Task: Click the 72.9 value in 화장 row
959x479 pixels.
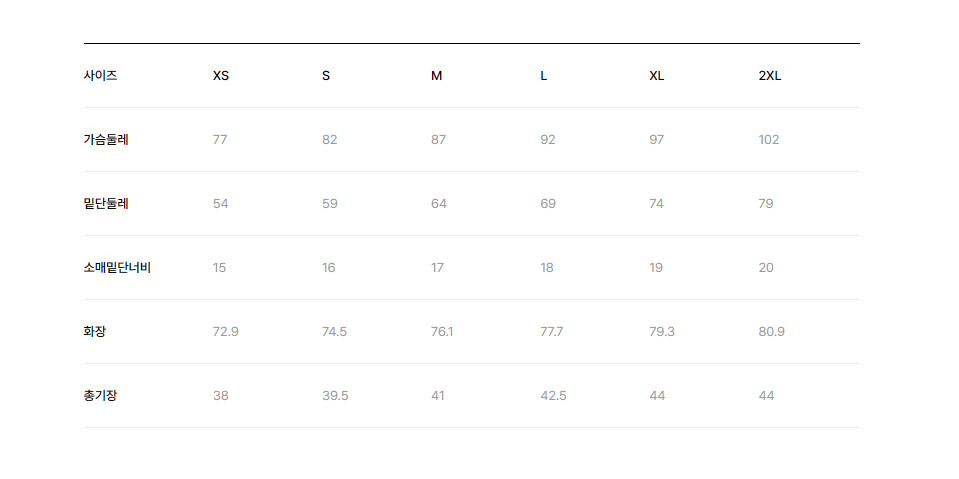Action: click(226, 332)
